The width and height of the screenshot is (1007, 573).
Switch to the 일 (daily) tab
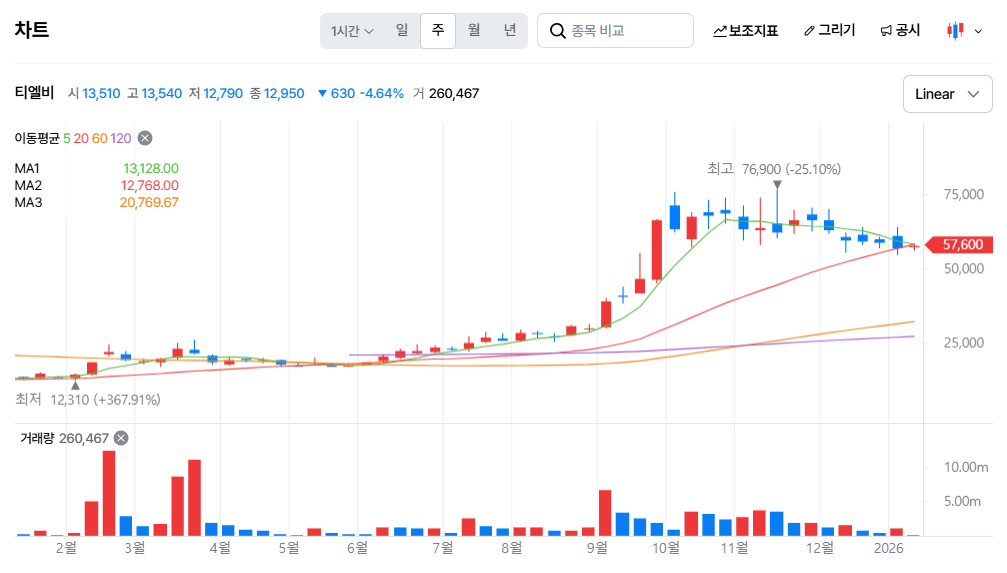(x=402, y=30)
